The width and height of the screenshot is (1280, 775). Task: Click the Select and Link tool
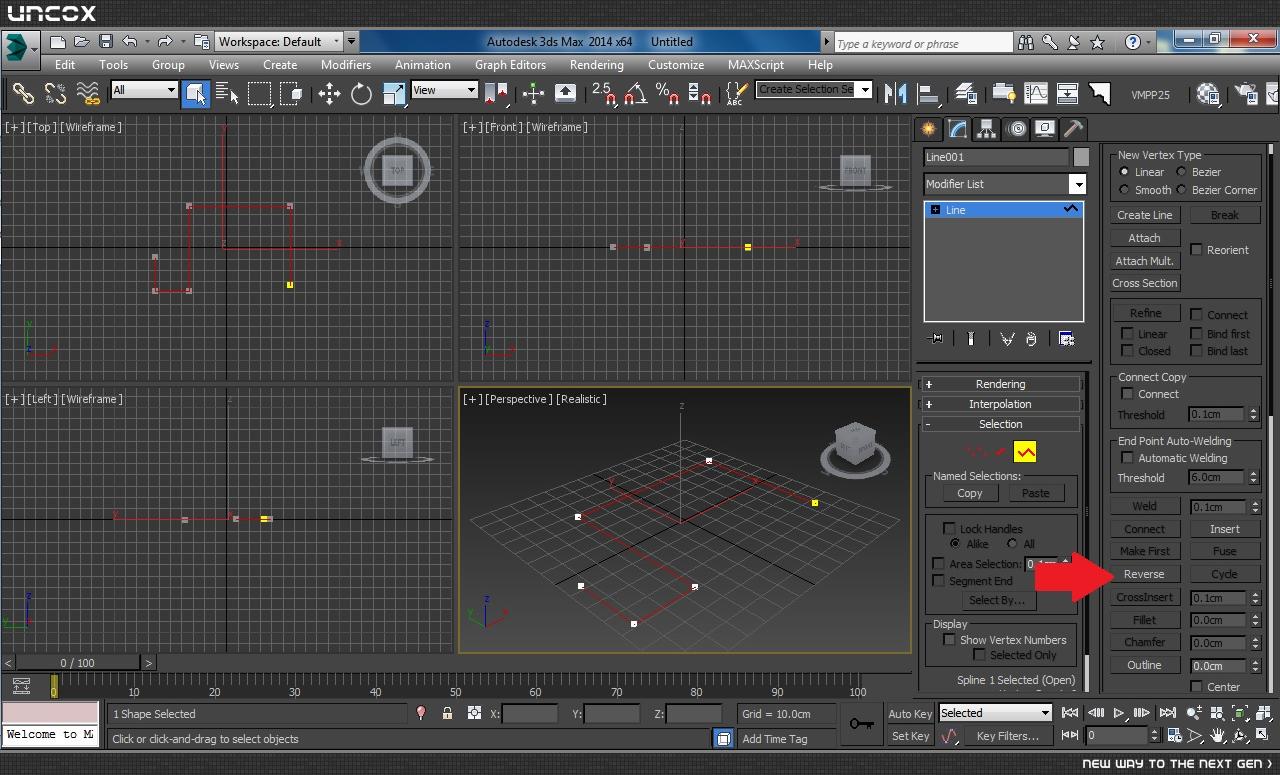(x=22, y=94)
